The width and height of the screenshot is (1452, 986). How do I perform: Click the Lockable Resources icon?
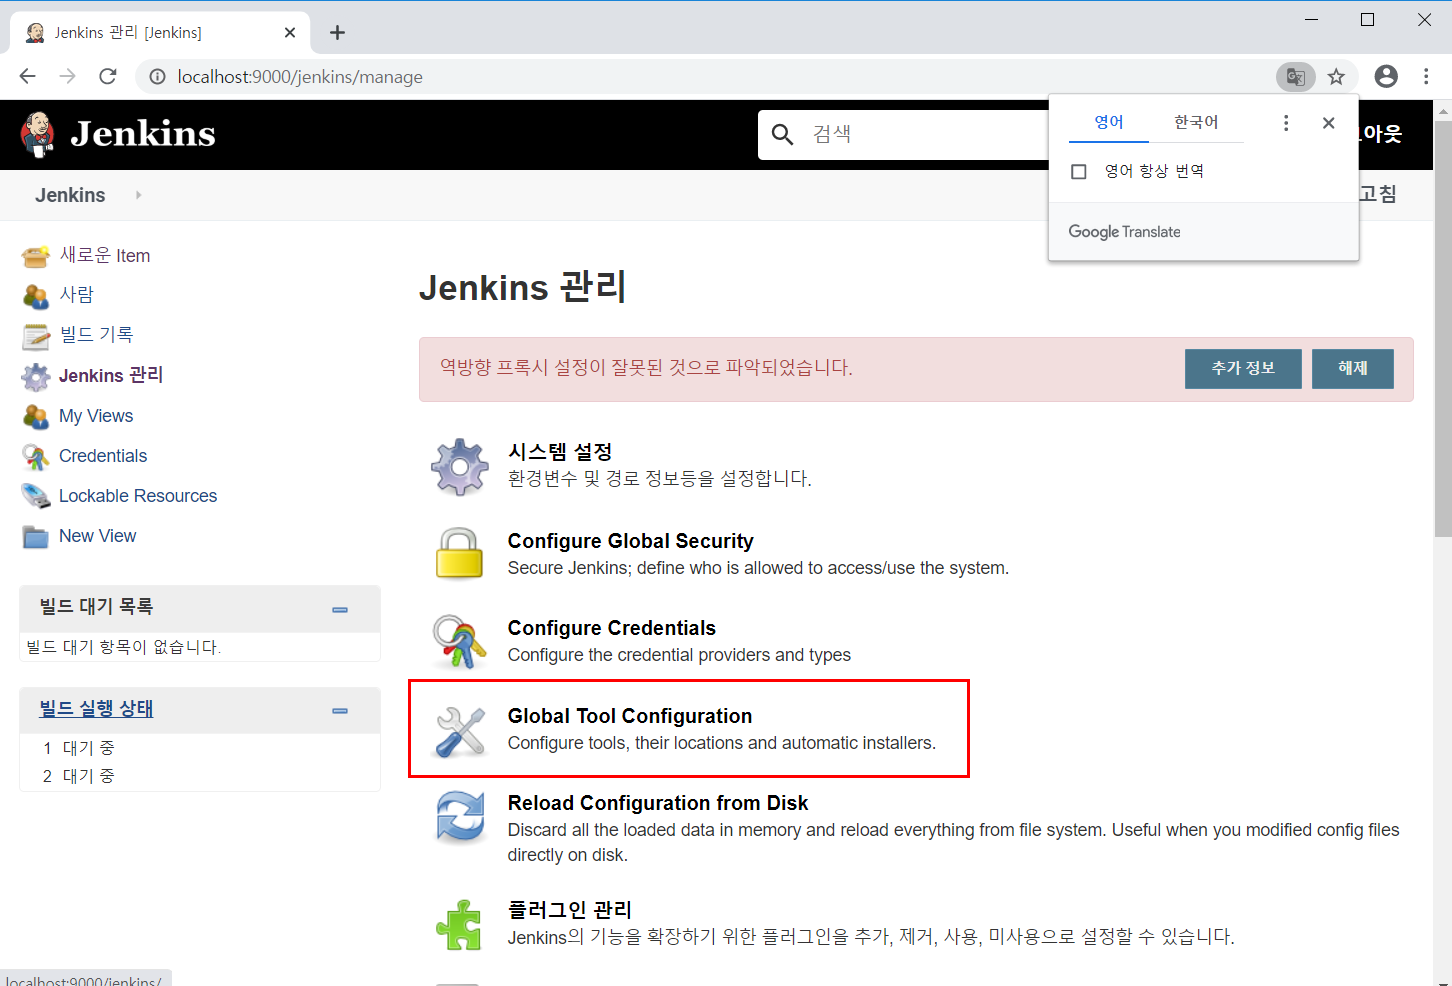[x=36, y=496]
